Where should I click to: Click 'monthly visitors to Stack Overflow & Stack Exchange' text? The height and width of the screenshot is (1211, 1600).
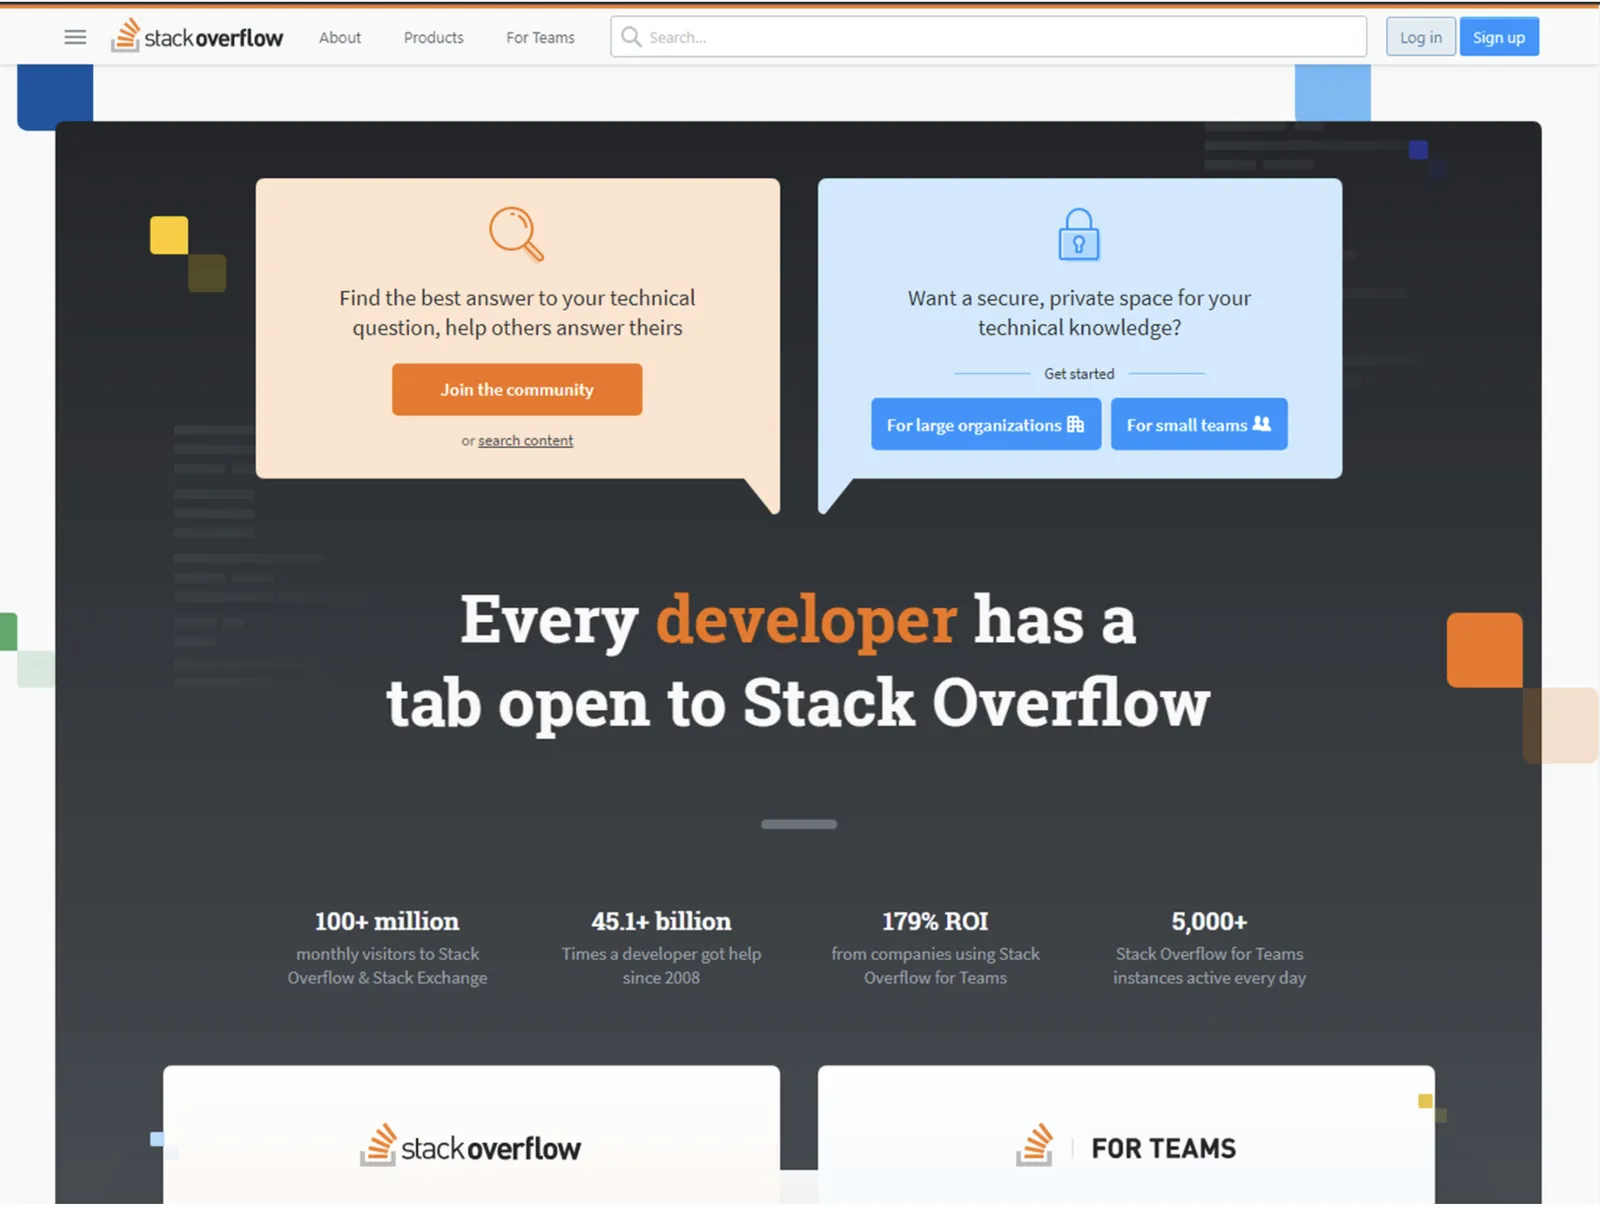[387, 966]
